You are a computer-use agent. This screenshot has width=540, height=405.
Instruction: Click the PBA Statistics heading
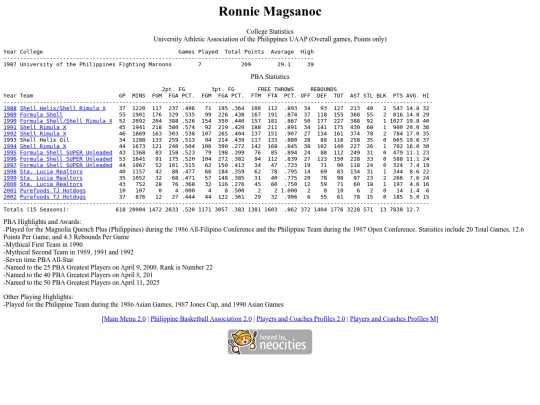(270, 76)
